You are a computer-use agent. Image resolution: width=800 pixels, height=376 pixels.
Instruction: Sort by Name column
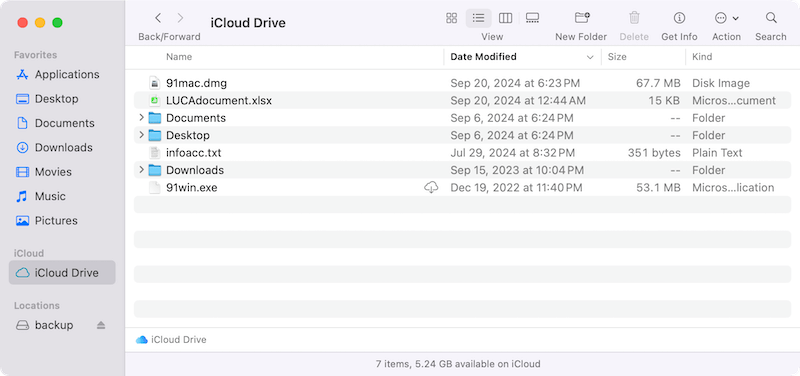tap(179, 57)
